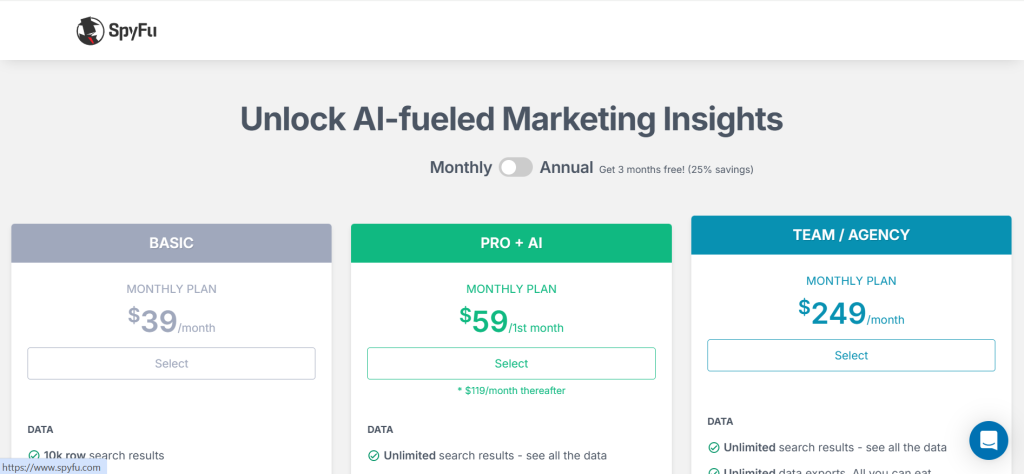Toggle the Monthly/Annual billing switch

click(x=516, y=167)
